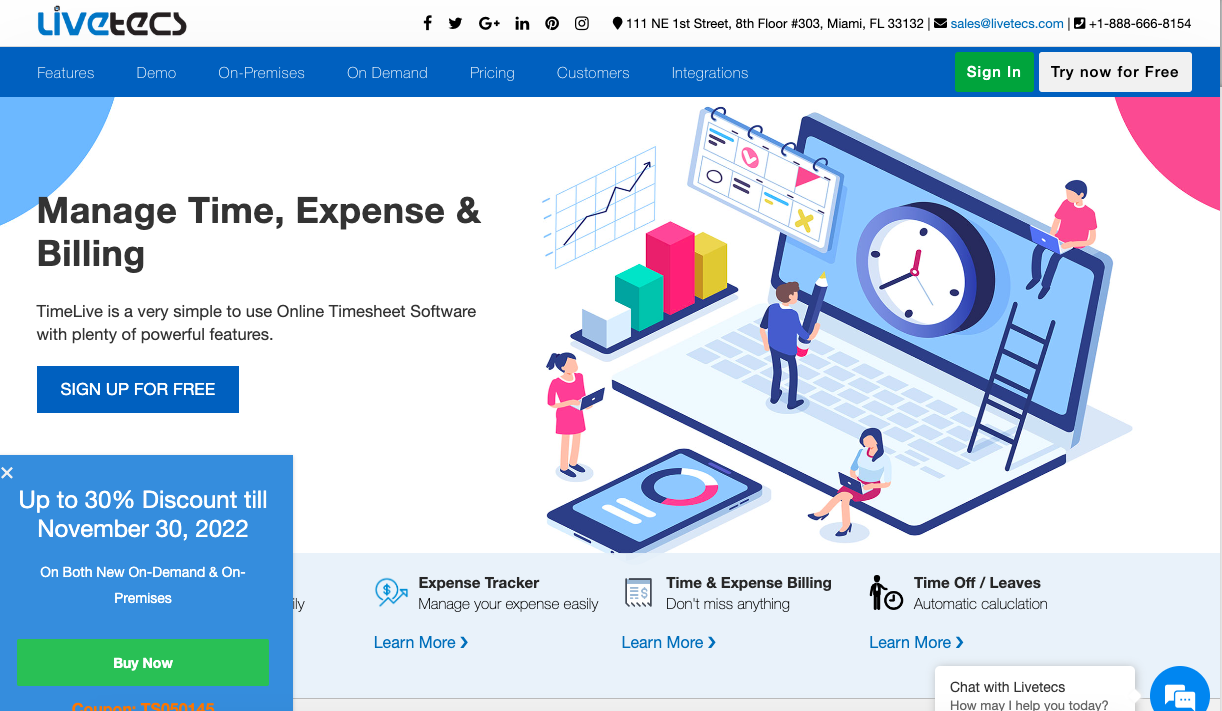Click the Time Off / Leaves person-clock icon
Image resolution: width=1222 pixels, height=711 pixels.
coord(886,593)
